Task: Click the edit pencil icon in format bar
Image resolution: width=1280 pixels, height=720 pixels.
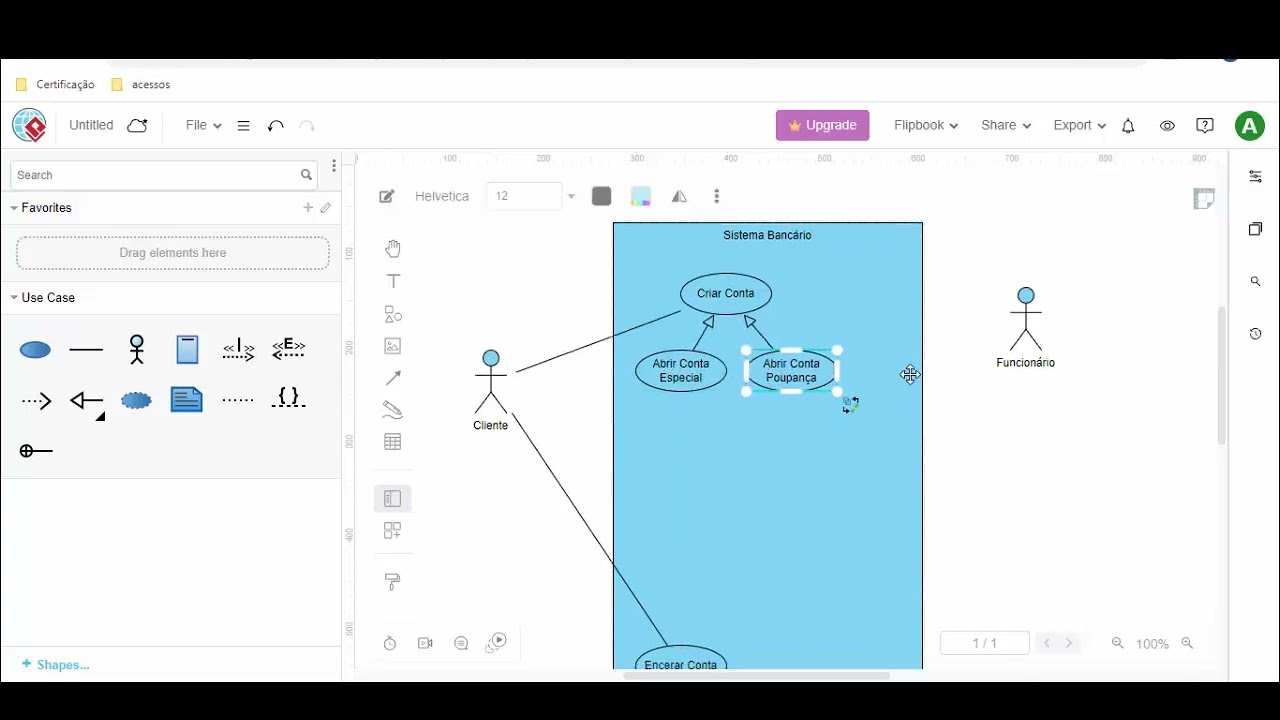Action: pos(387,197)
